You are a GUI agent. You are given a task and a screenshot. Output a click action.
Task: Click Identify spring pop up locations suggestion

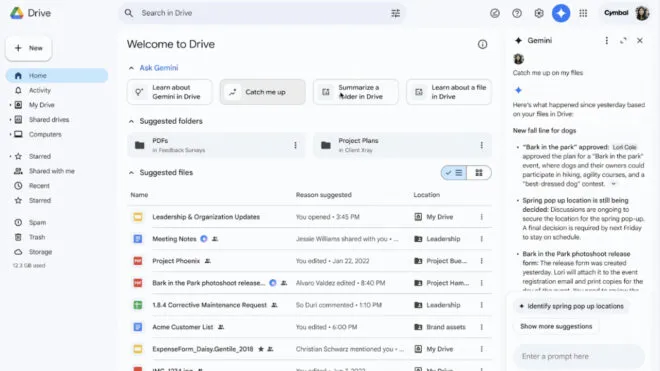point(571,306)
